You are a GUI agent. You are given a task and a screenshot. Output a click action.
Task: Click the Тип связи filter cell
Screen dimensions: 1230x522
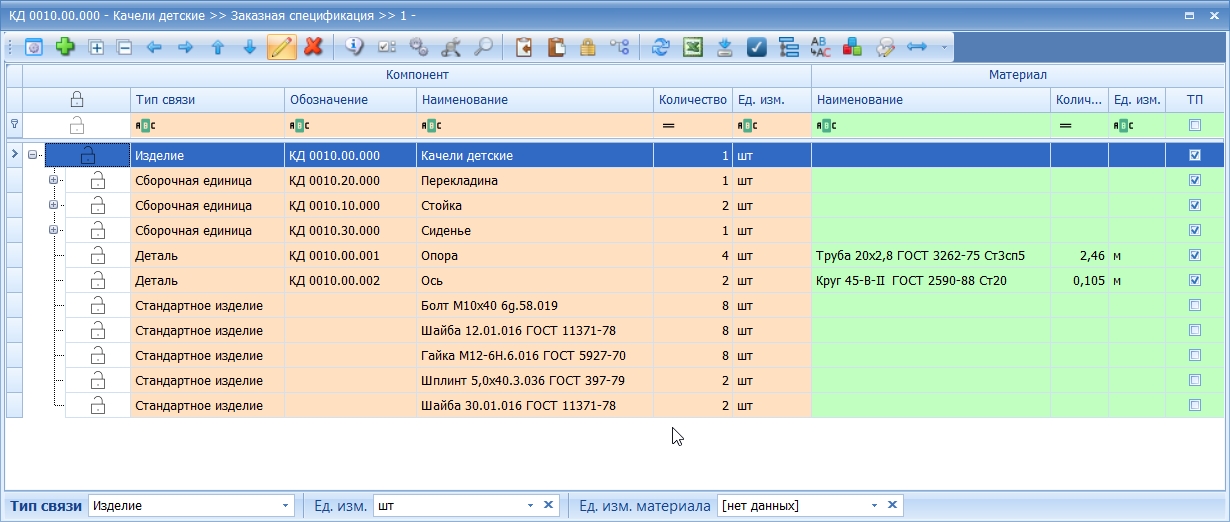pyautogui.click(x=207, y=125)
